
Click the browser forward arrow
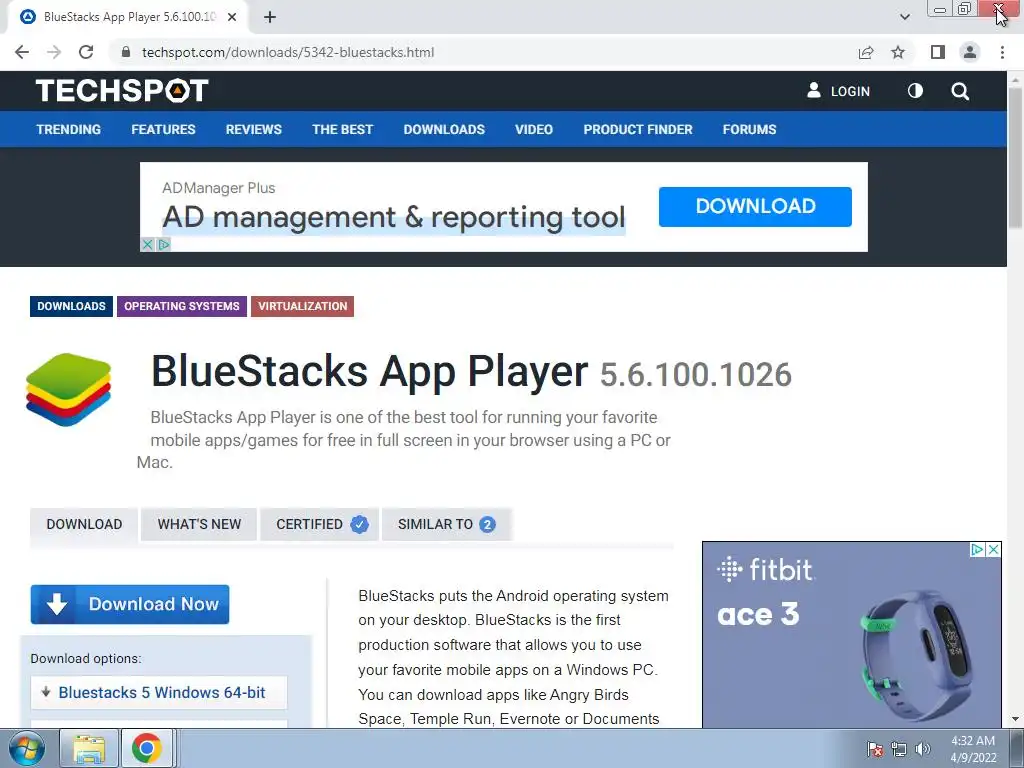(x=54, y=52)
